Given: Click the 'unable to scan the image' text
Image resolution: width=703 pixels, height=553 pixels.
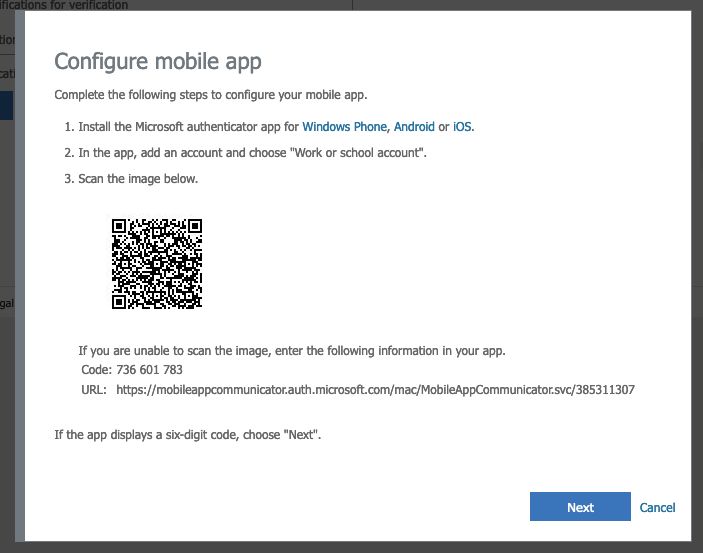Looking at the screenshot, I should (x=292, y=350).
